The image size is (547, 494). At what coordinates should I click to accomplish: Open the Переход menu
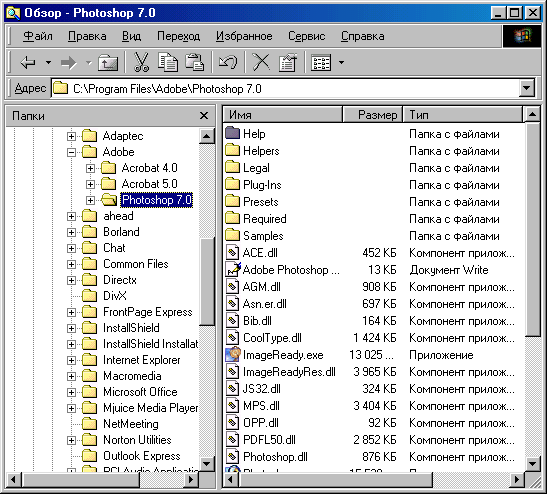[178, 36]
